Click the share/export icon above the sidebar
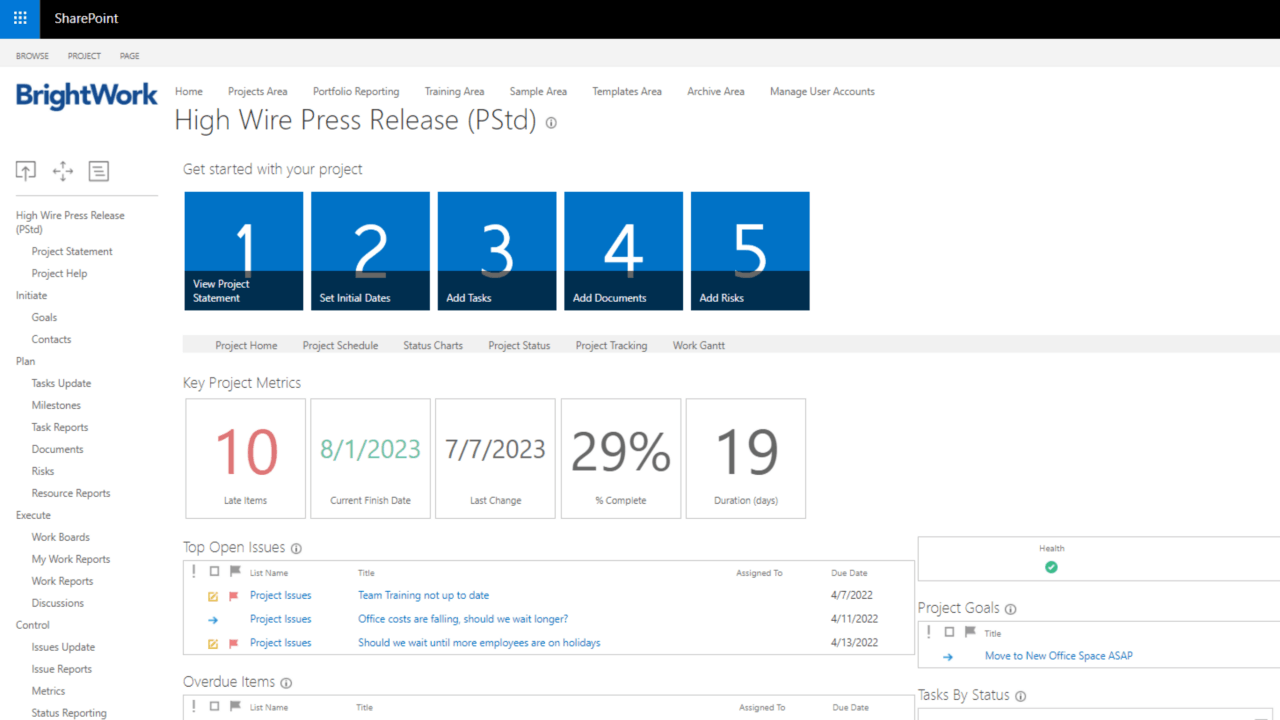Image resolution: width=1280 pixels, height=720 pixels. point(25,170)
